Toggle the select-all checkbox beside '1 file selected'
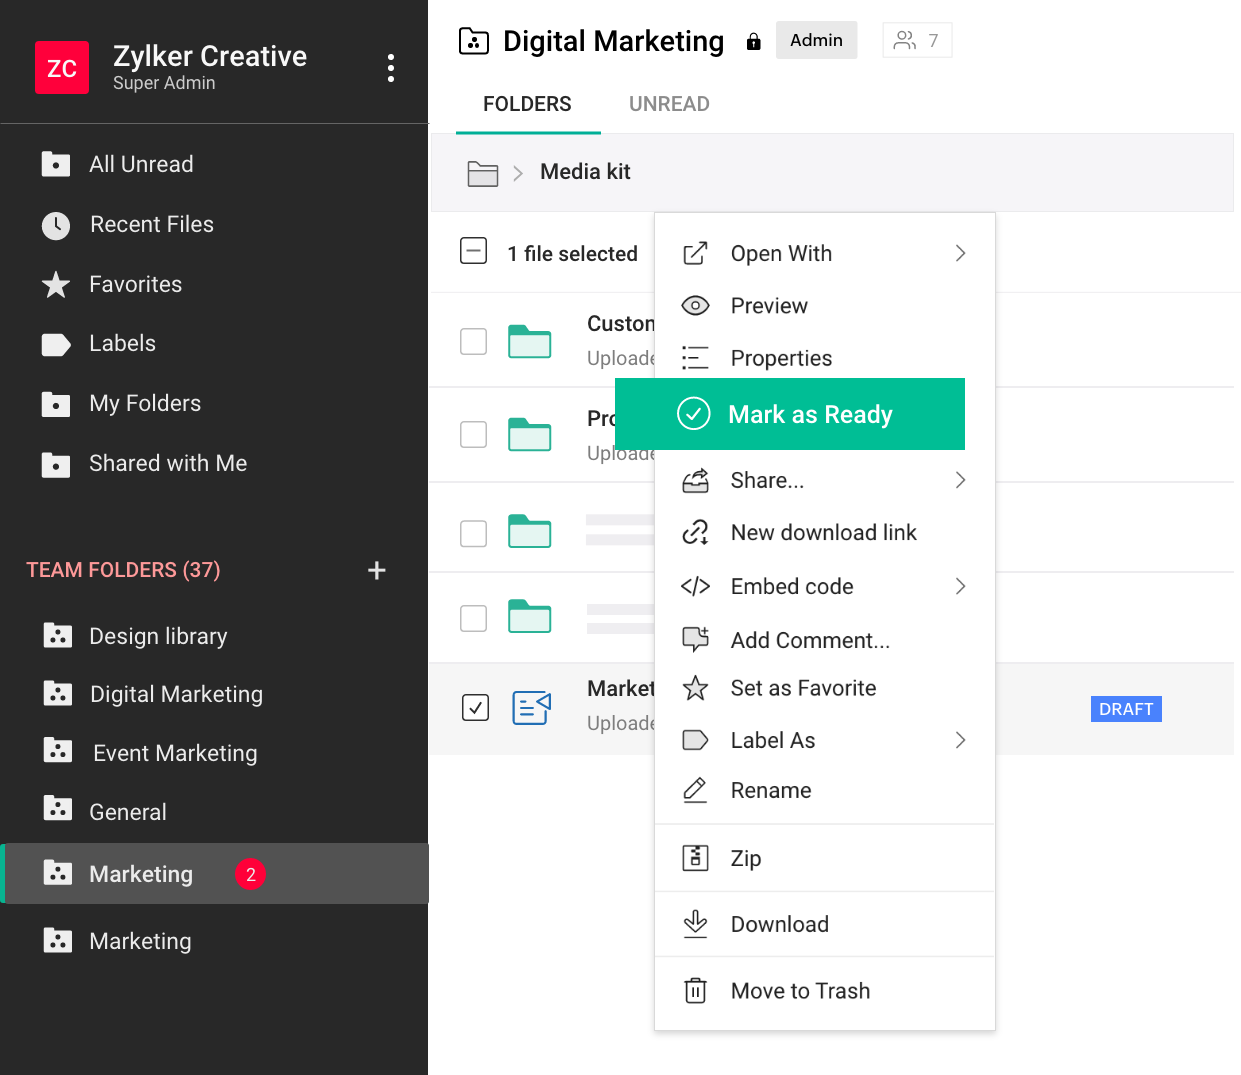The image size is (1241, 1075). (474, 251)
